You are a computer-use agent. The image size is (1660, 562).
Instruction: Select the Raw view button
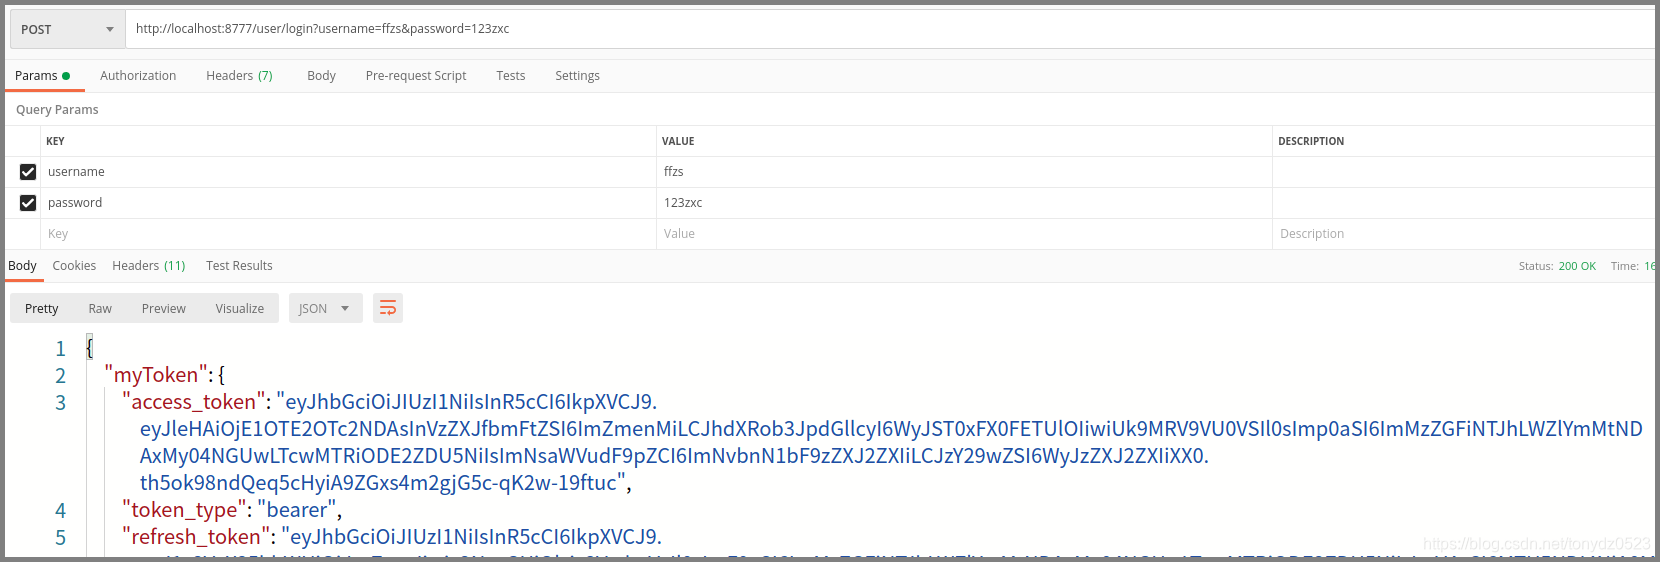point(100,309)
